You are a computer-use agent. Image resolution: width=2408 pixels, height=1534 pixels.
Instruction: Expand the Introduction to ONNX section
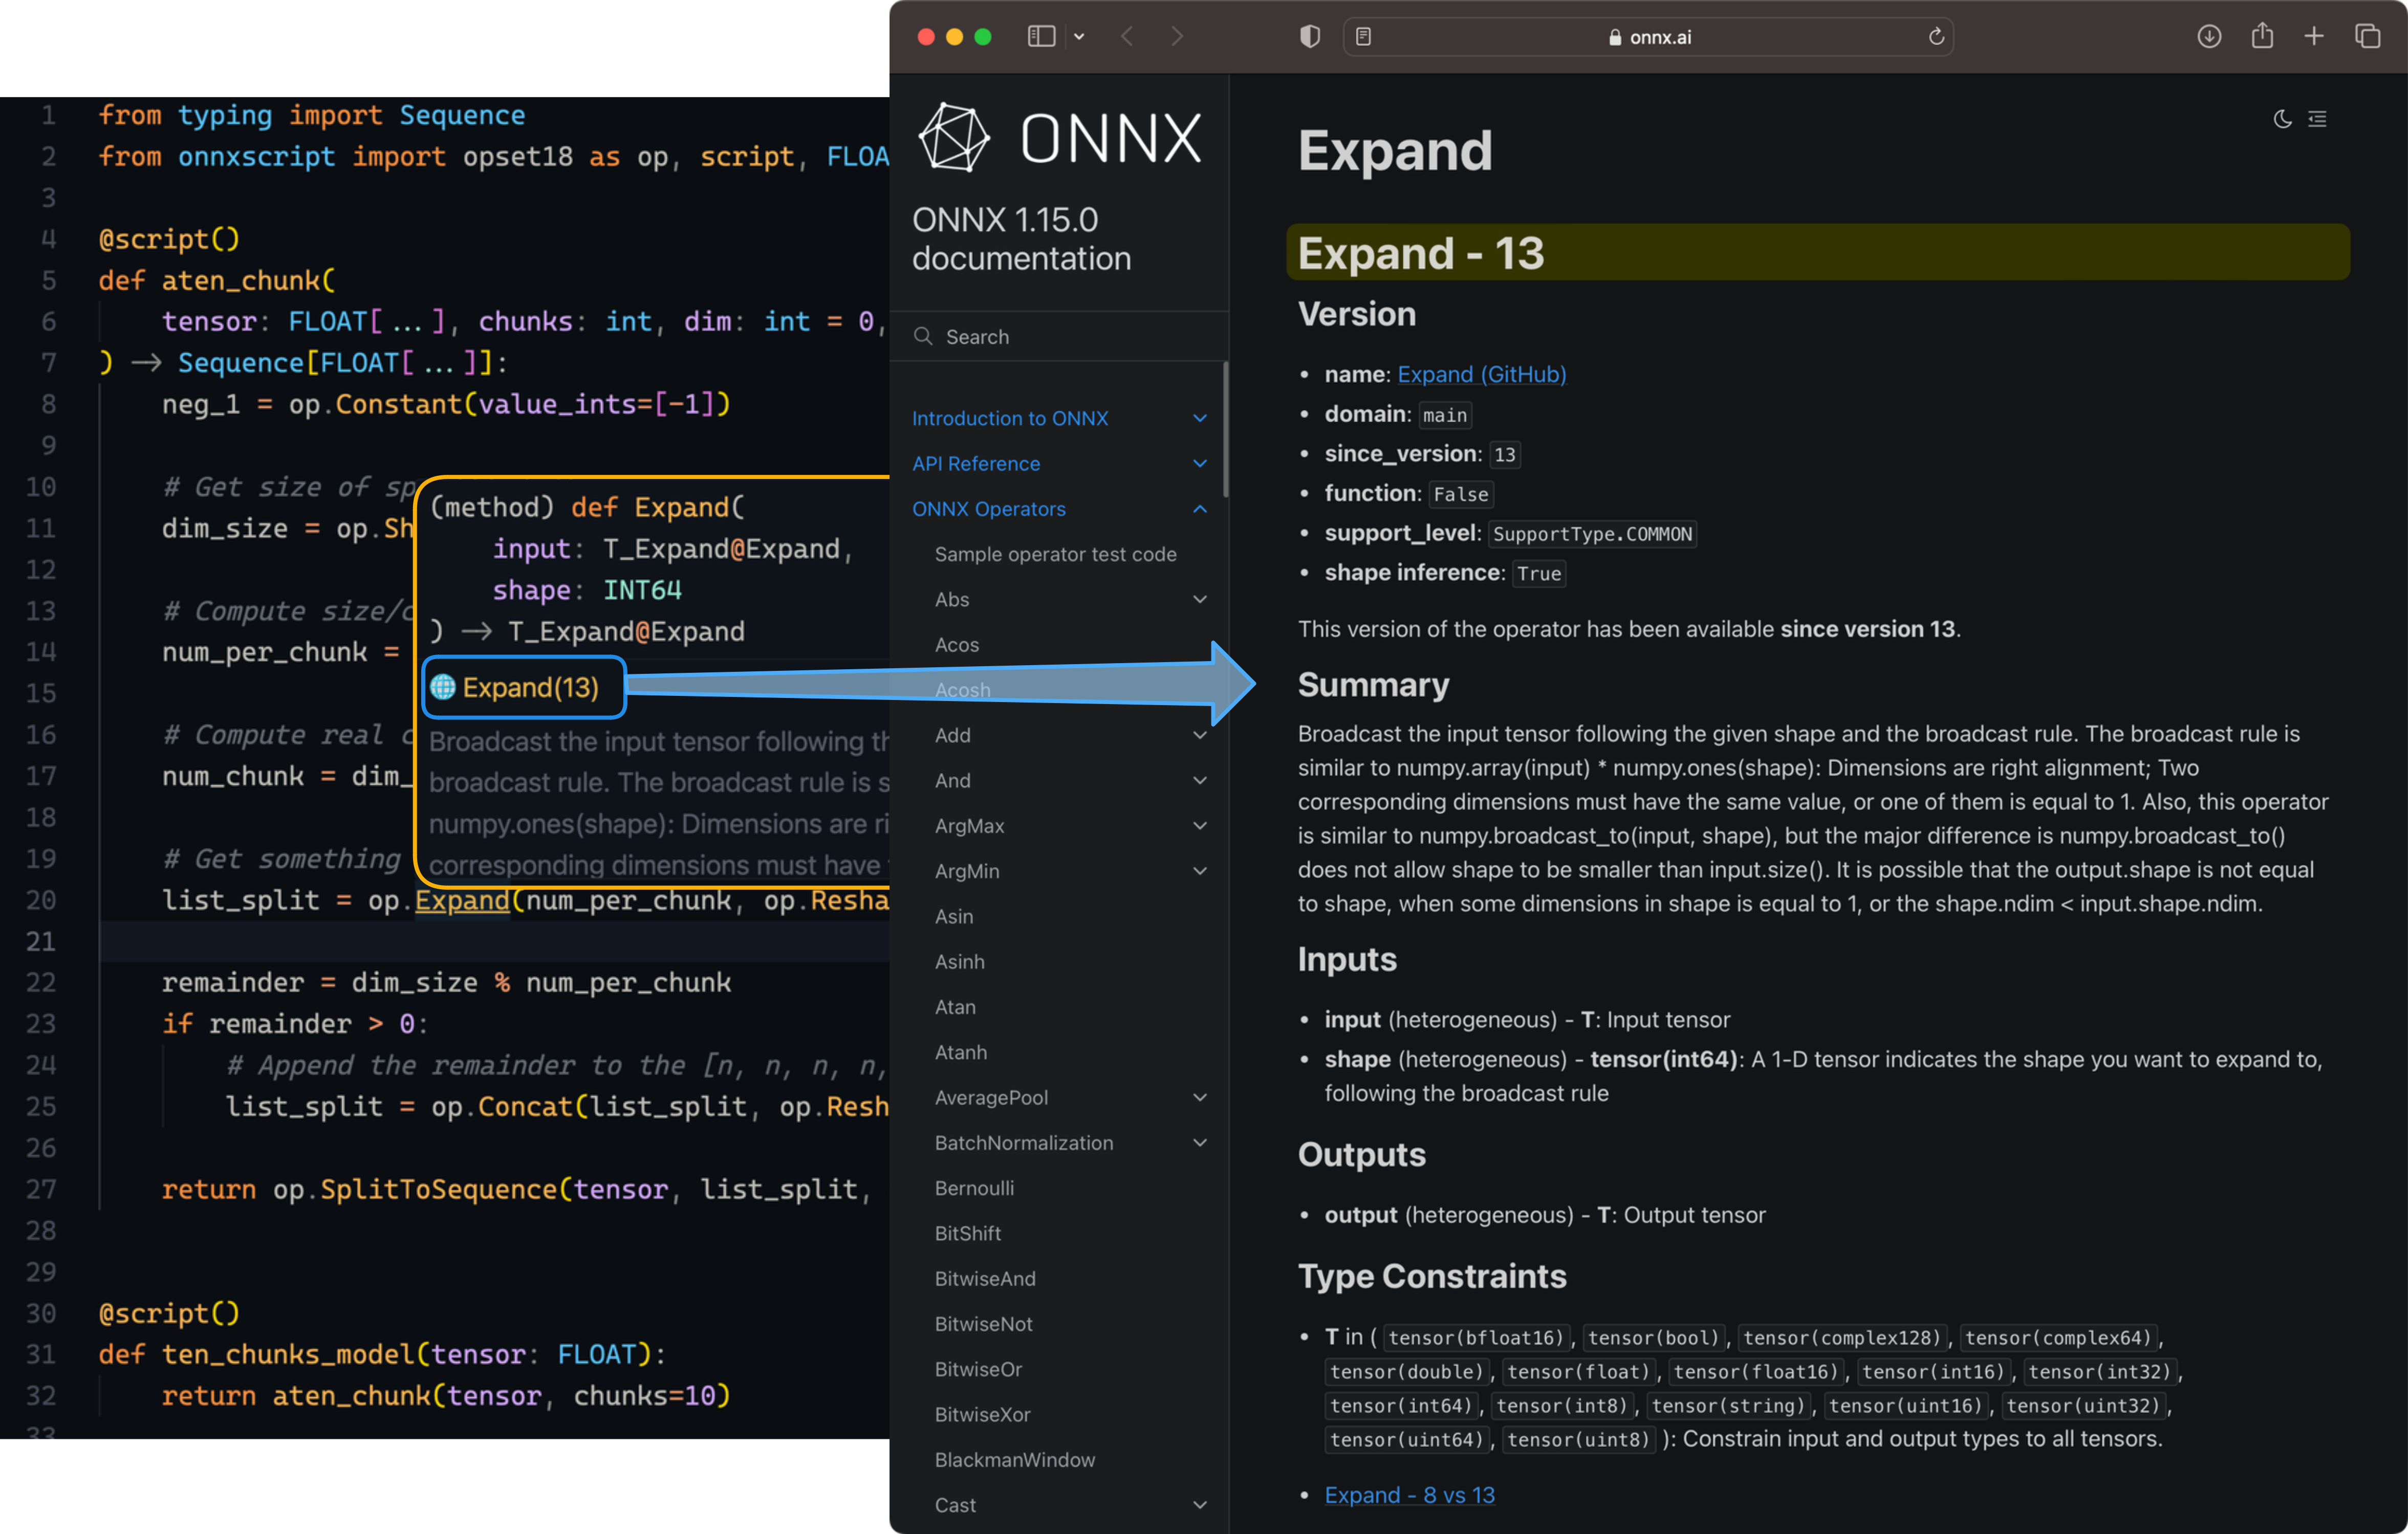pyautogui.click(x=1199, y=418)
